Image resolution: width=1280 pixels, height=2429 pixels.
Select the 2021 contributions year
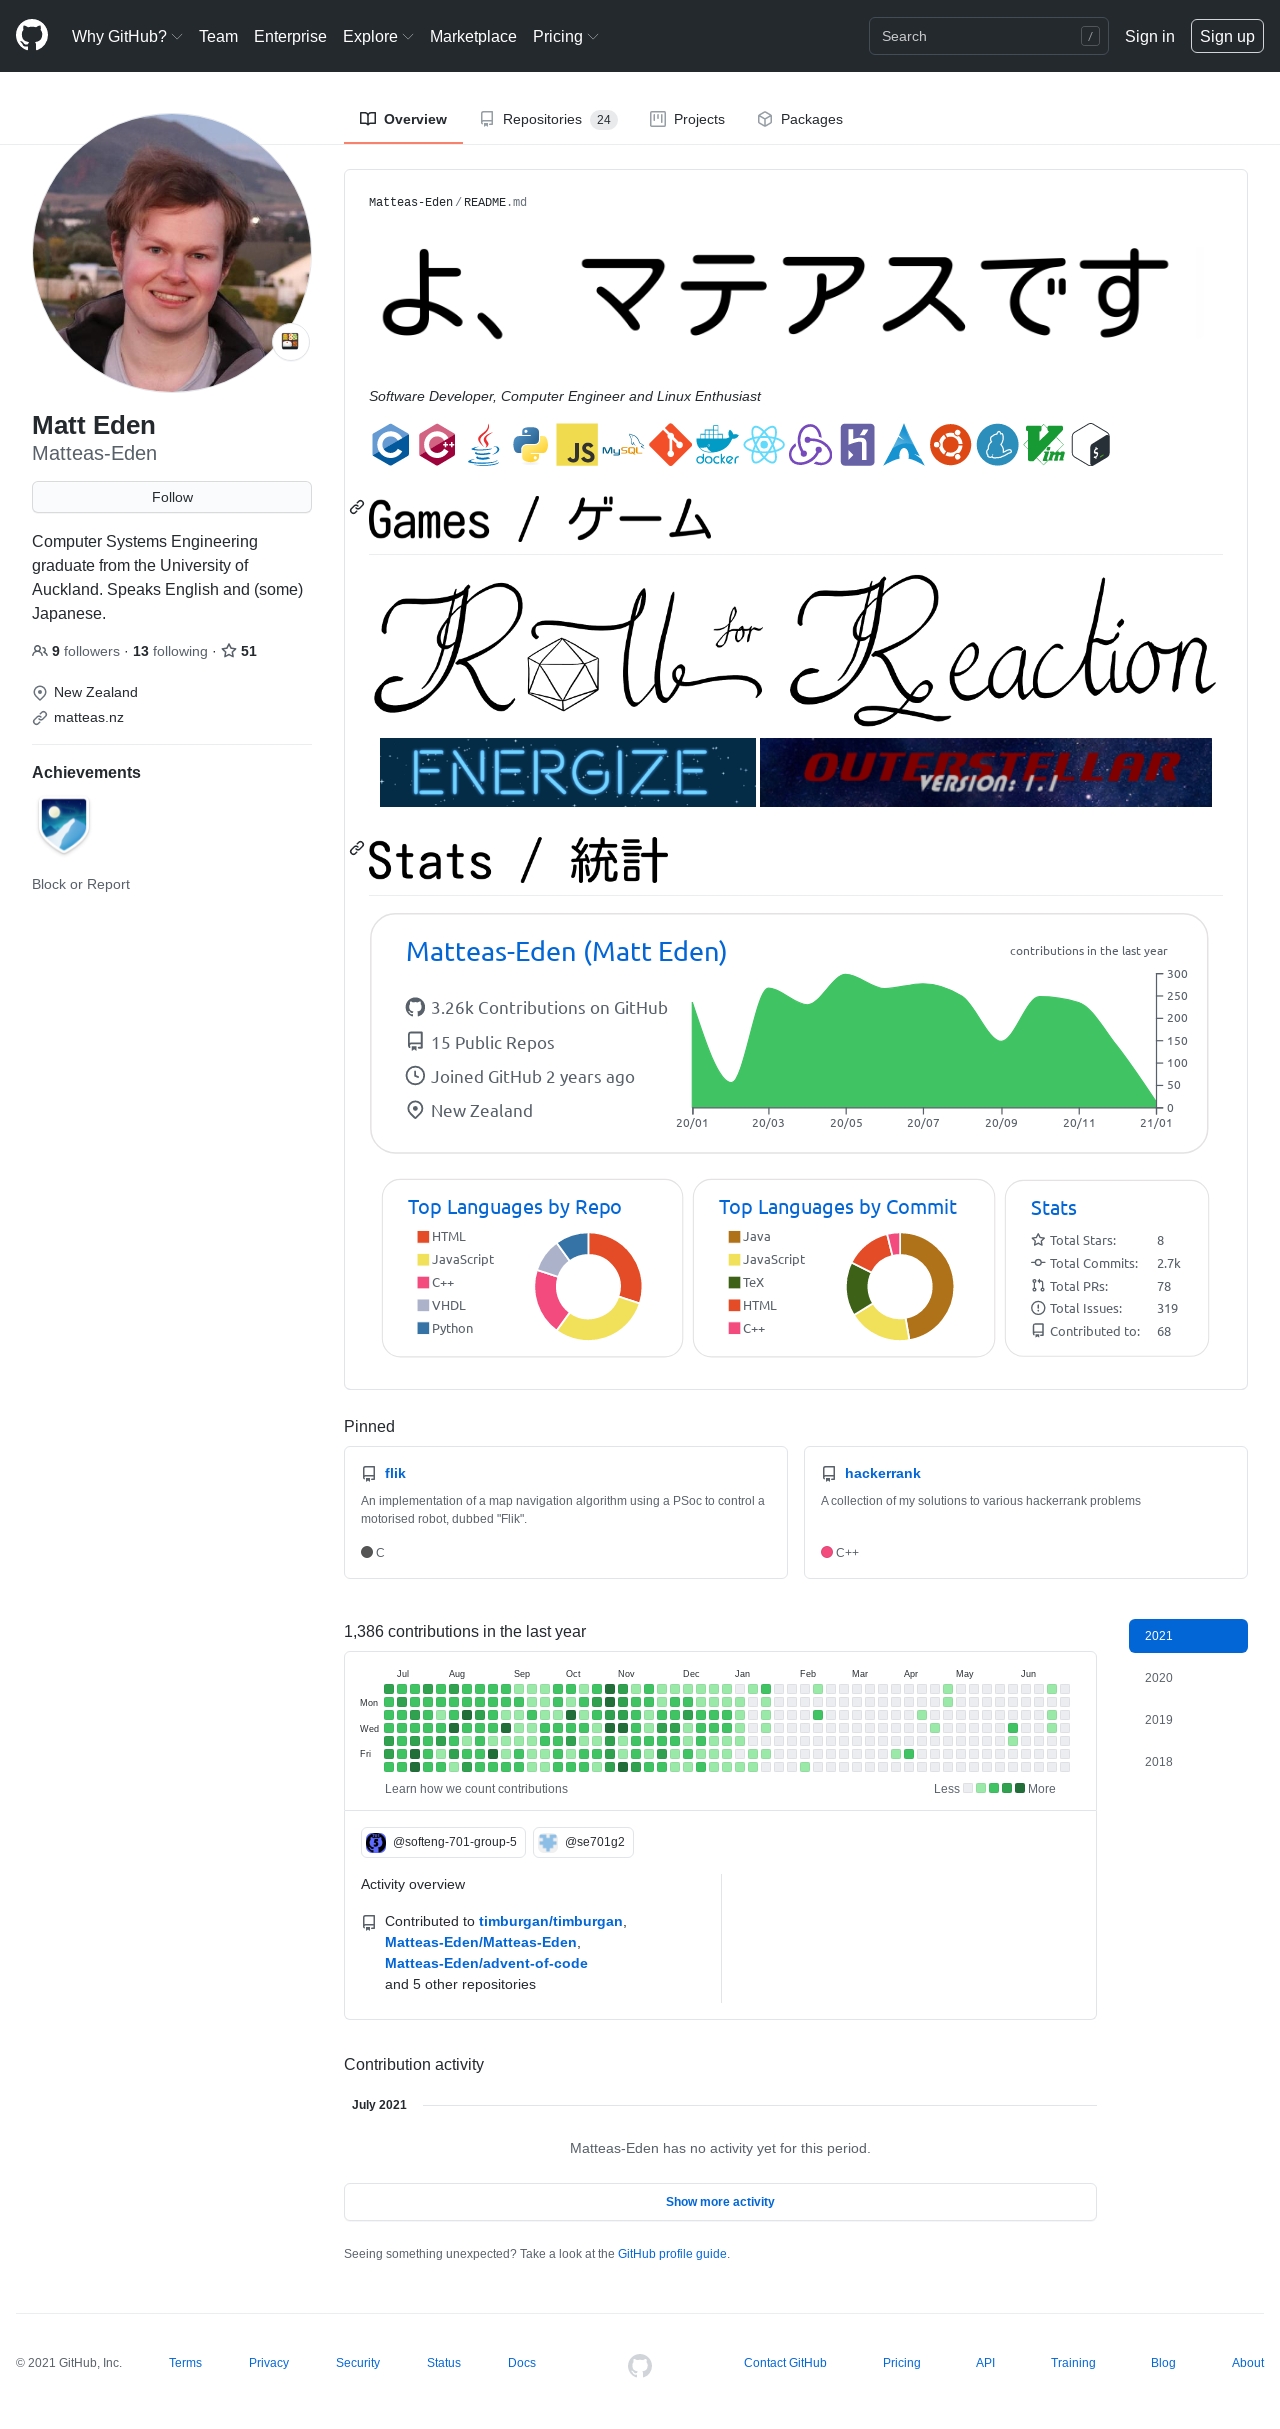click(1188, 1636)
